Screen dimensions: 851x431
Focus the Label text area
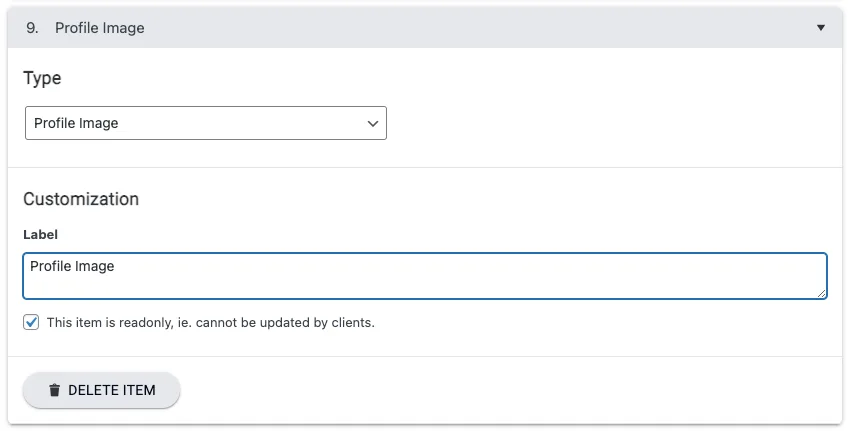click(424, 276)
